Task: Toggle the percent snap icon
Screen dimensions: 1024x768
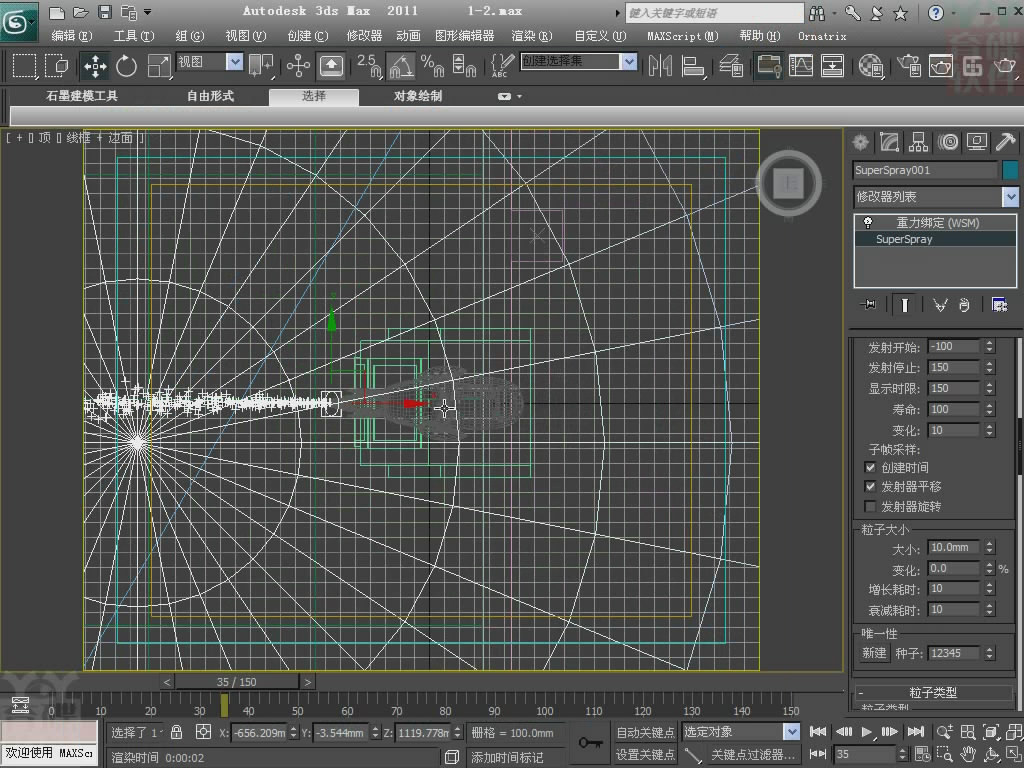Action: pos(432,66)
